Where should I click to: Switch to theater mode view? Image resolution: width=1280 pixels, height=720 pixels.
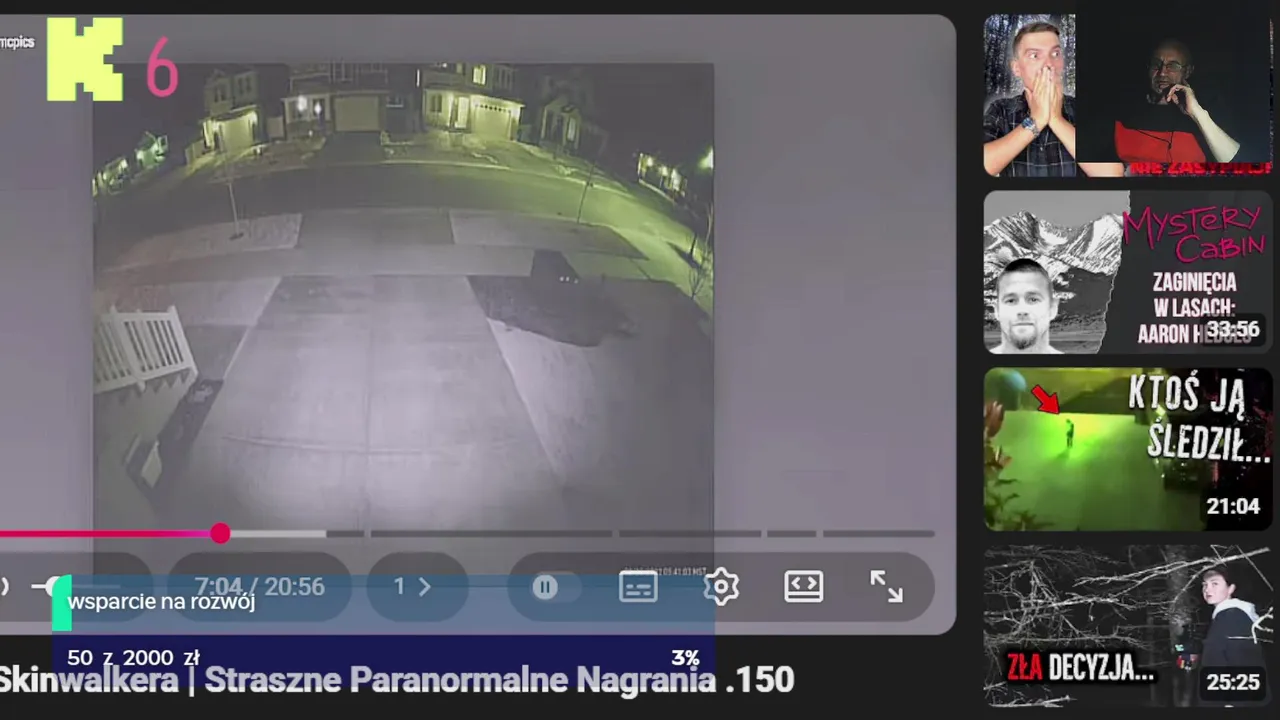pos(803,587)
